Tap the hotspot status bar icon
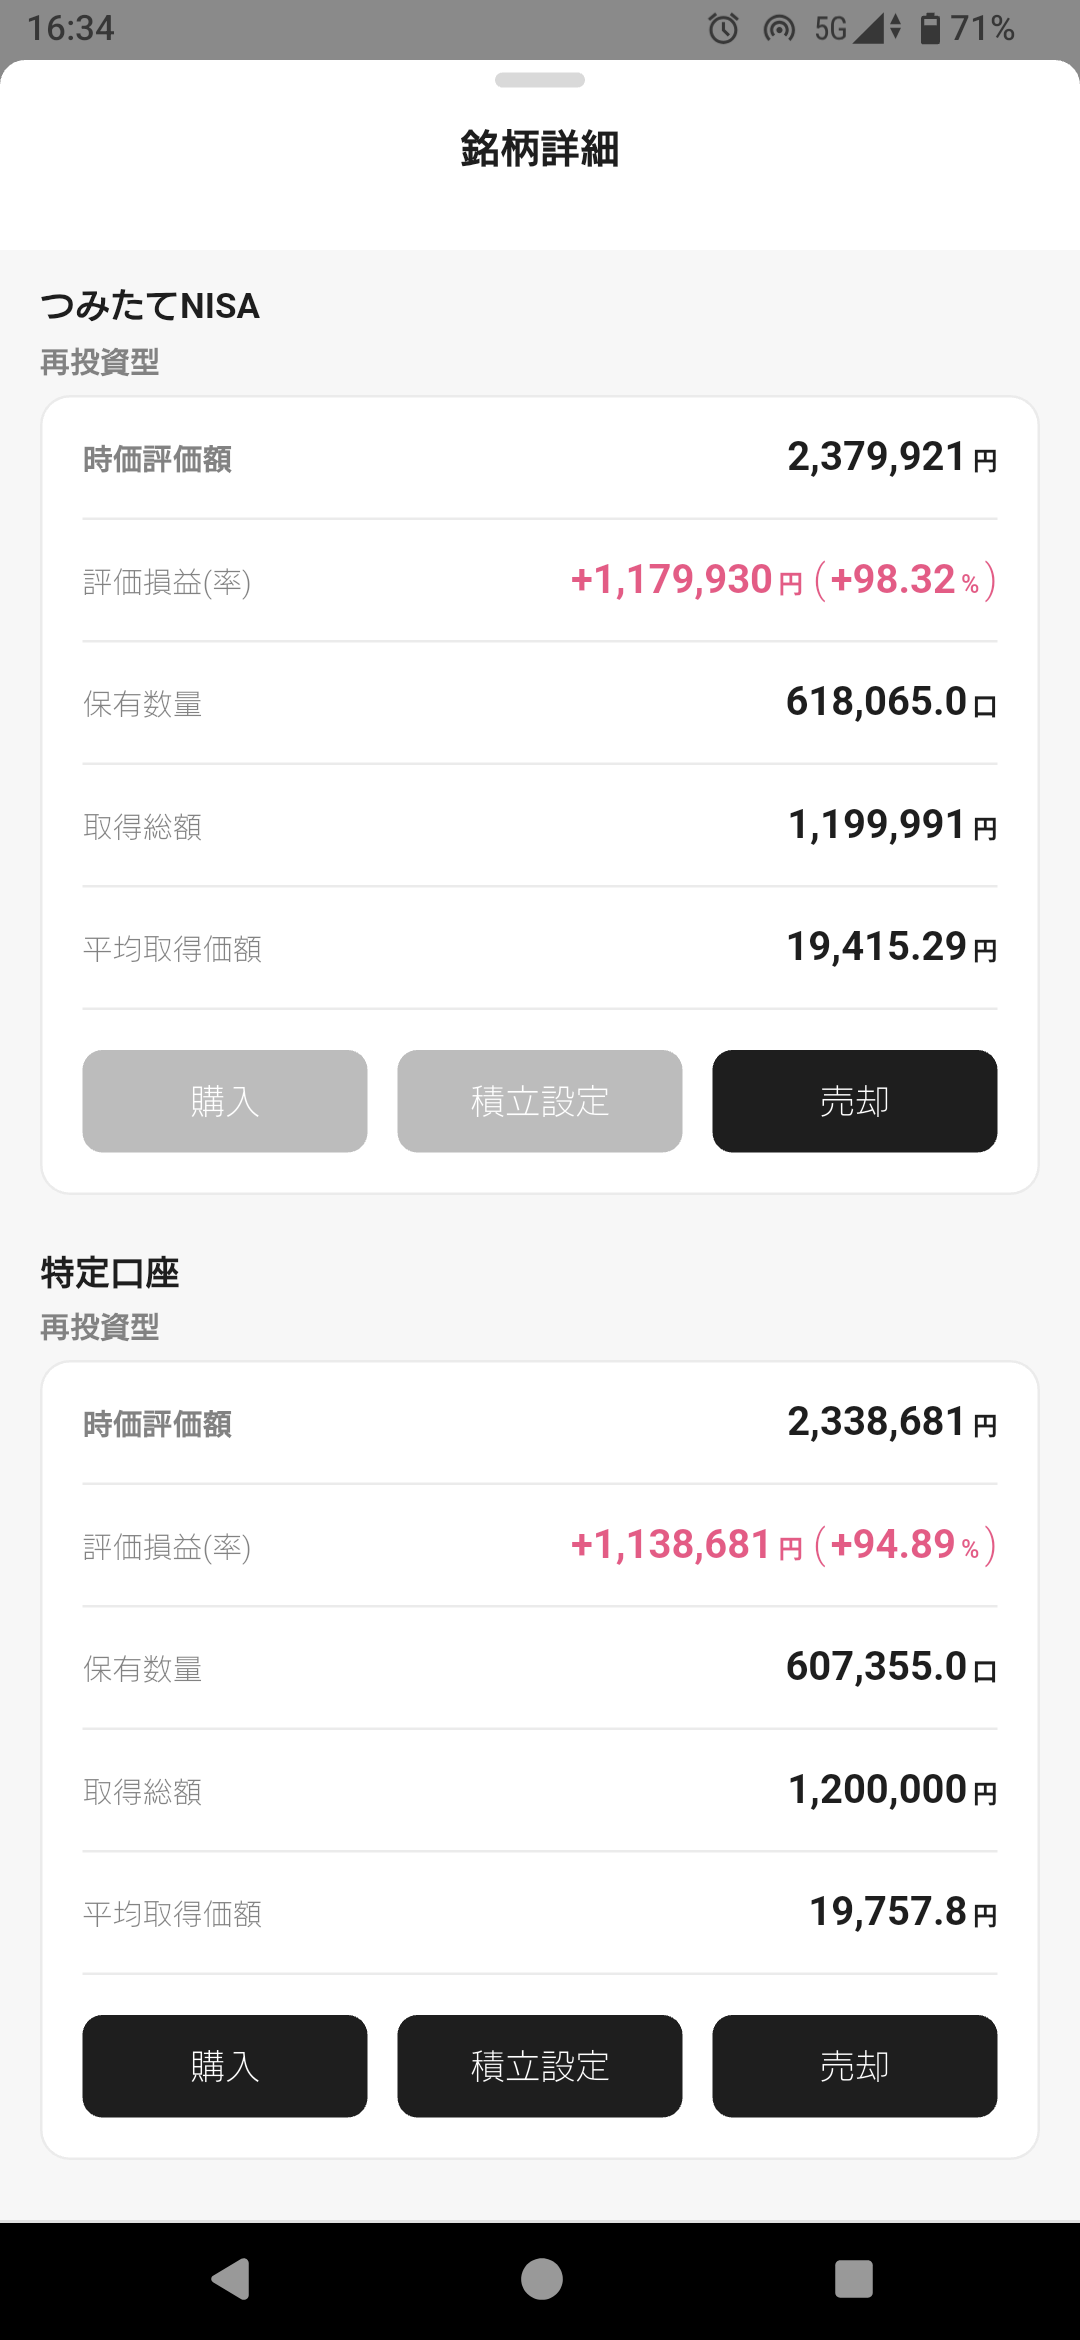The height and width of the screenshot is (2340, 1080). point(779,28)
